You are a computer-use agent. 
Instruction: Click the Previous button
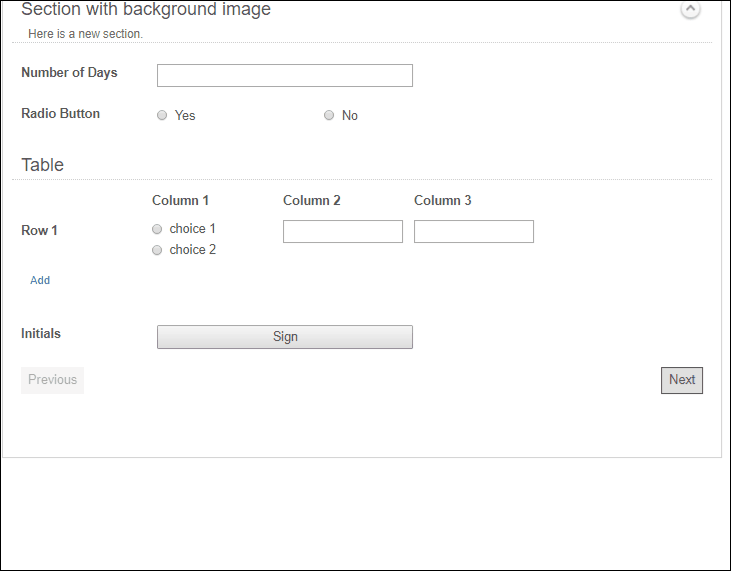coord(52,380)
